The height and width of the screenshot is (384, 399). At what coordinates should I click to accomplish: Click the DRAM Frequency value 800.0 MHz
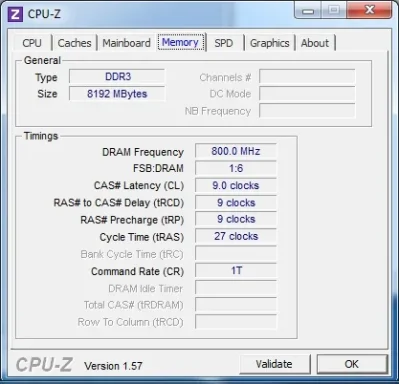click(x=236, y=151)
